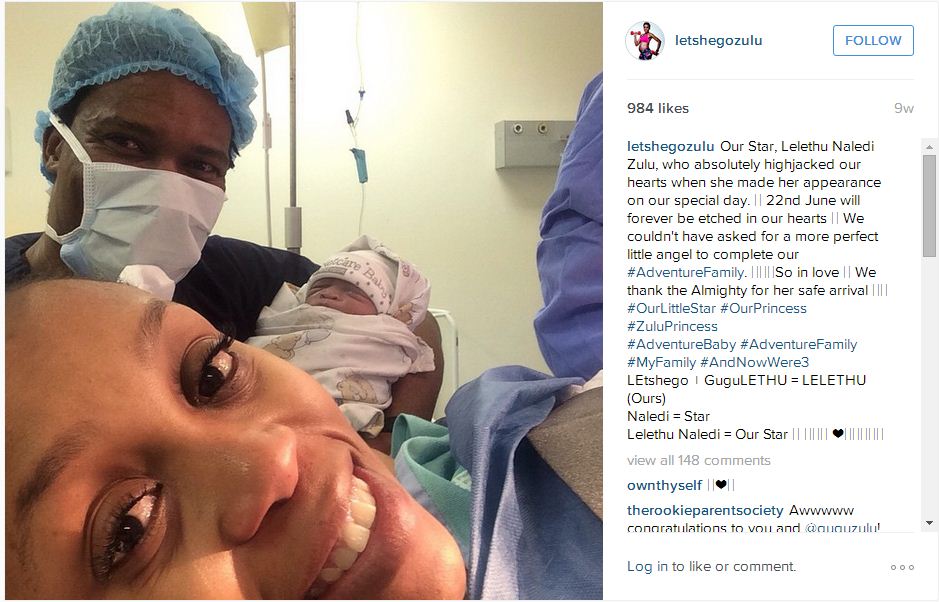Click scrollbar down arrow in comments

[x=929, y=523]
